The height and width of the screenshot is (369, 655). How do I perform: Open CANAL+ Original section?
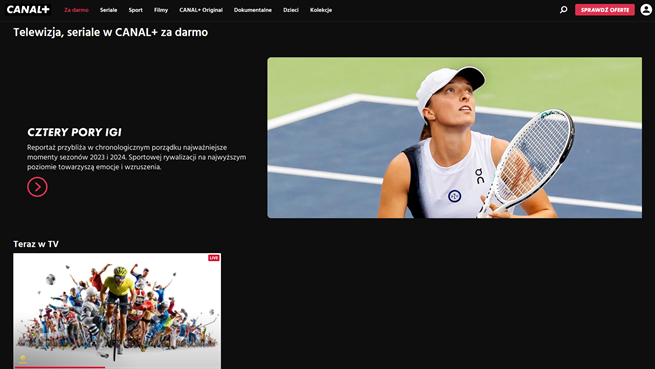[201, 10]
